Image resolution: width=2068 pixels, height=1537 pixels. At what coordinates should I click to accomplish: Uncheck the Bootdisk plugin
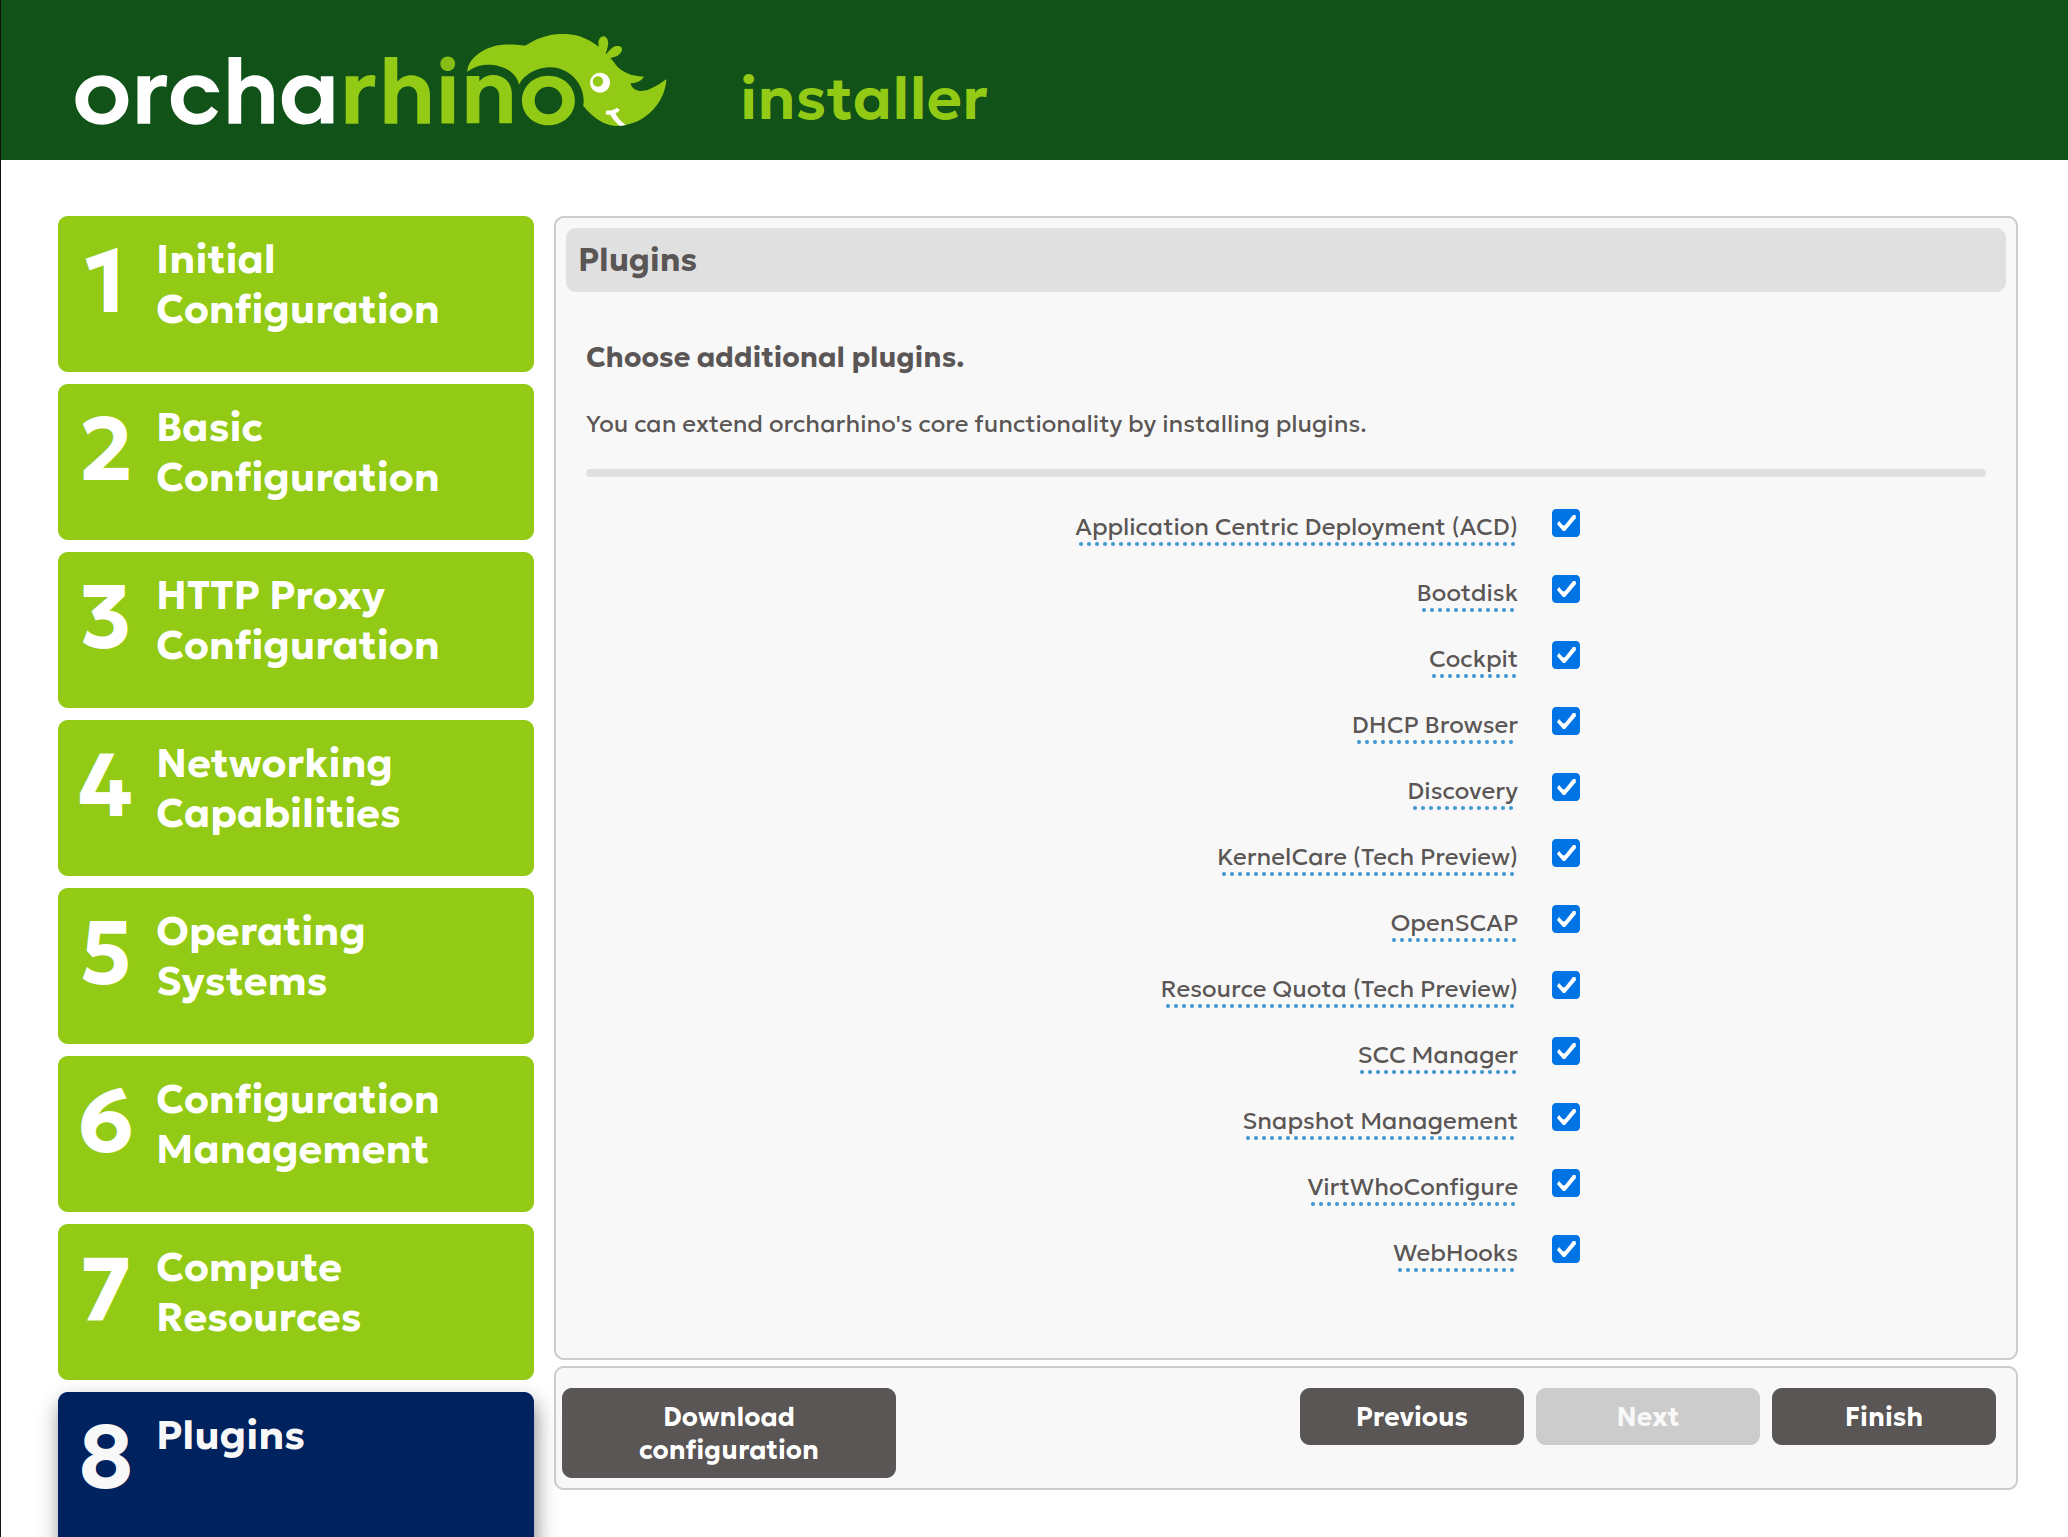click(x=1565, y=591)
